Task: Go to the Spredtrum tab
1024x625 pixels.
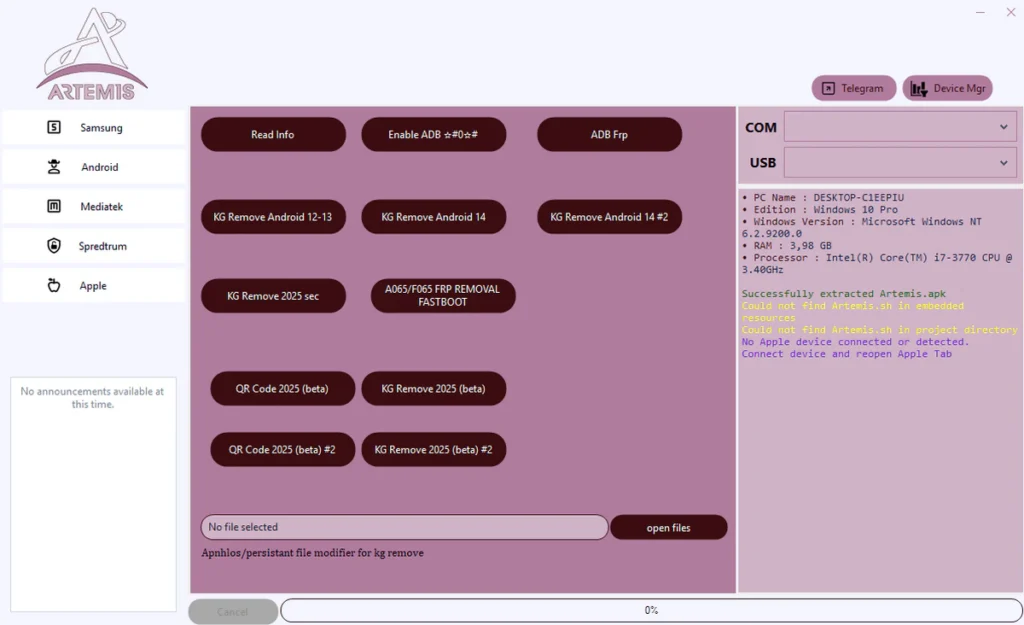Action: tap(93, 246)
